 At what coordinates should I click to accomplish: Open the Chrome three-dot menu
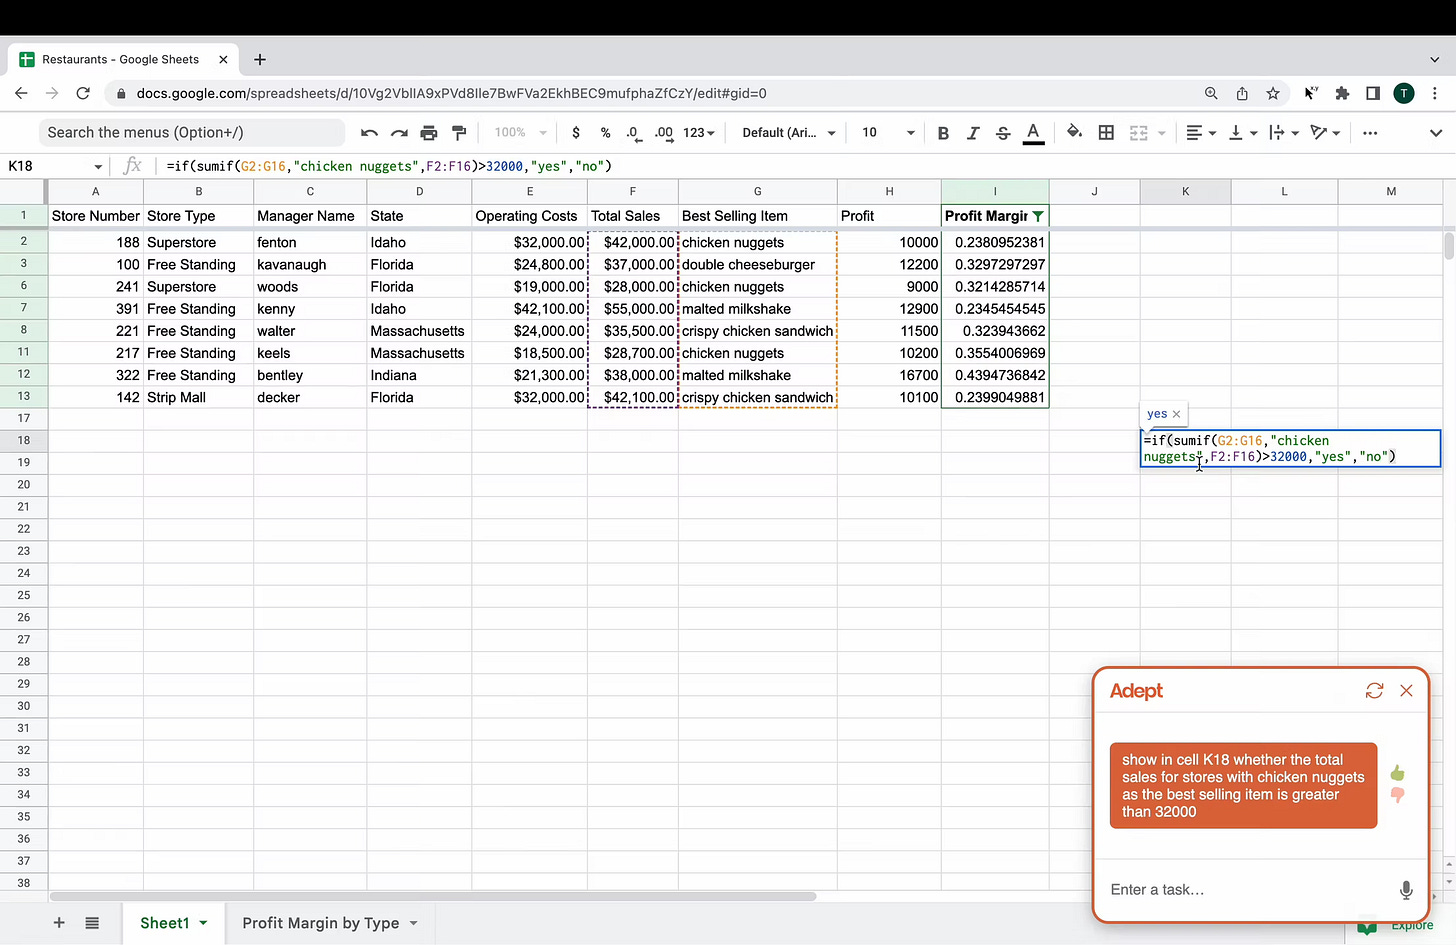click(x=1435, y=93)
